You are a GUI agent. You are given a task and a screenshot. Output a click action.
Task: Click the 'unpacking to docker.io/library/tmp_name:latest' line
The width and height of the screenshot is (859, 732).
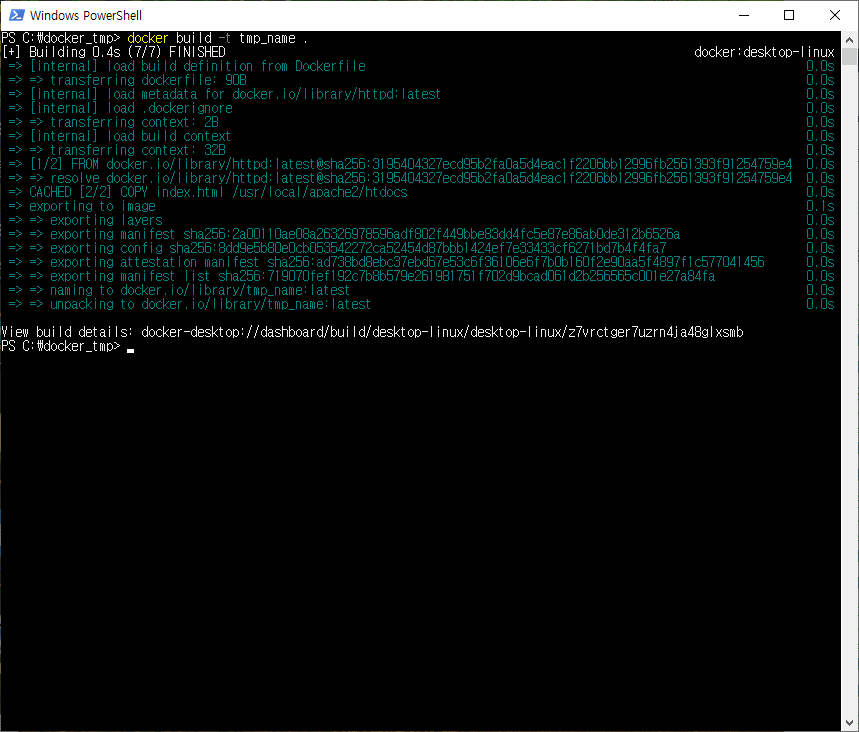click(190, 304)
